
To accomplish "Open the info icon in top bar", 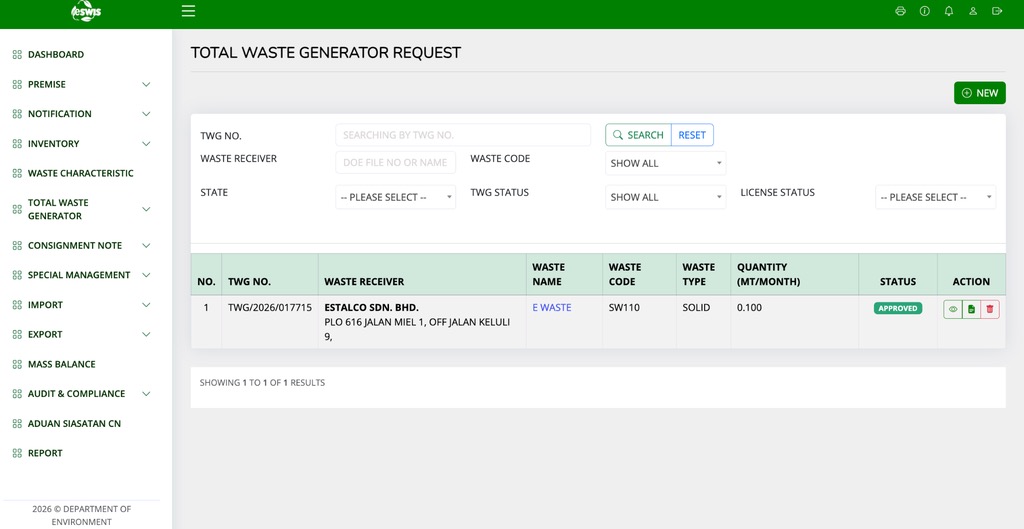I will click(925, 11).
